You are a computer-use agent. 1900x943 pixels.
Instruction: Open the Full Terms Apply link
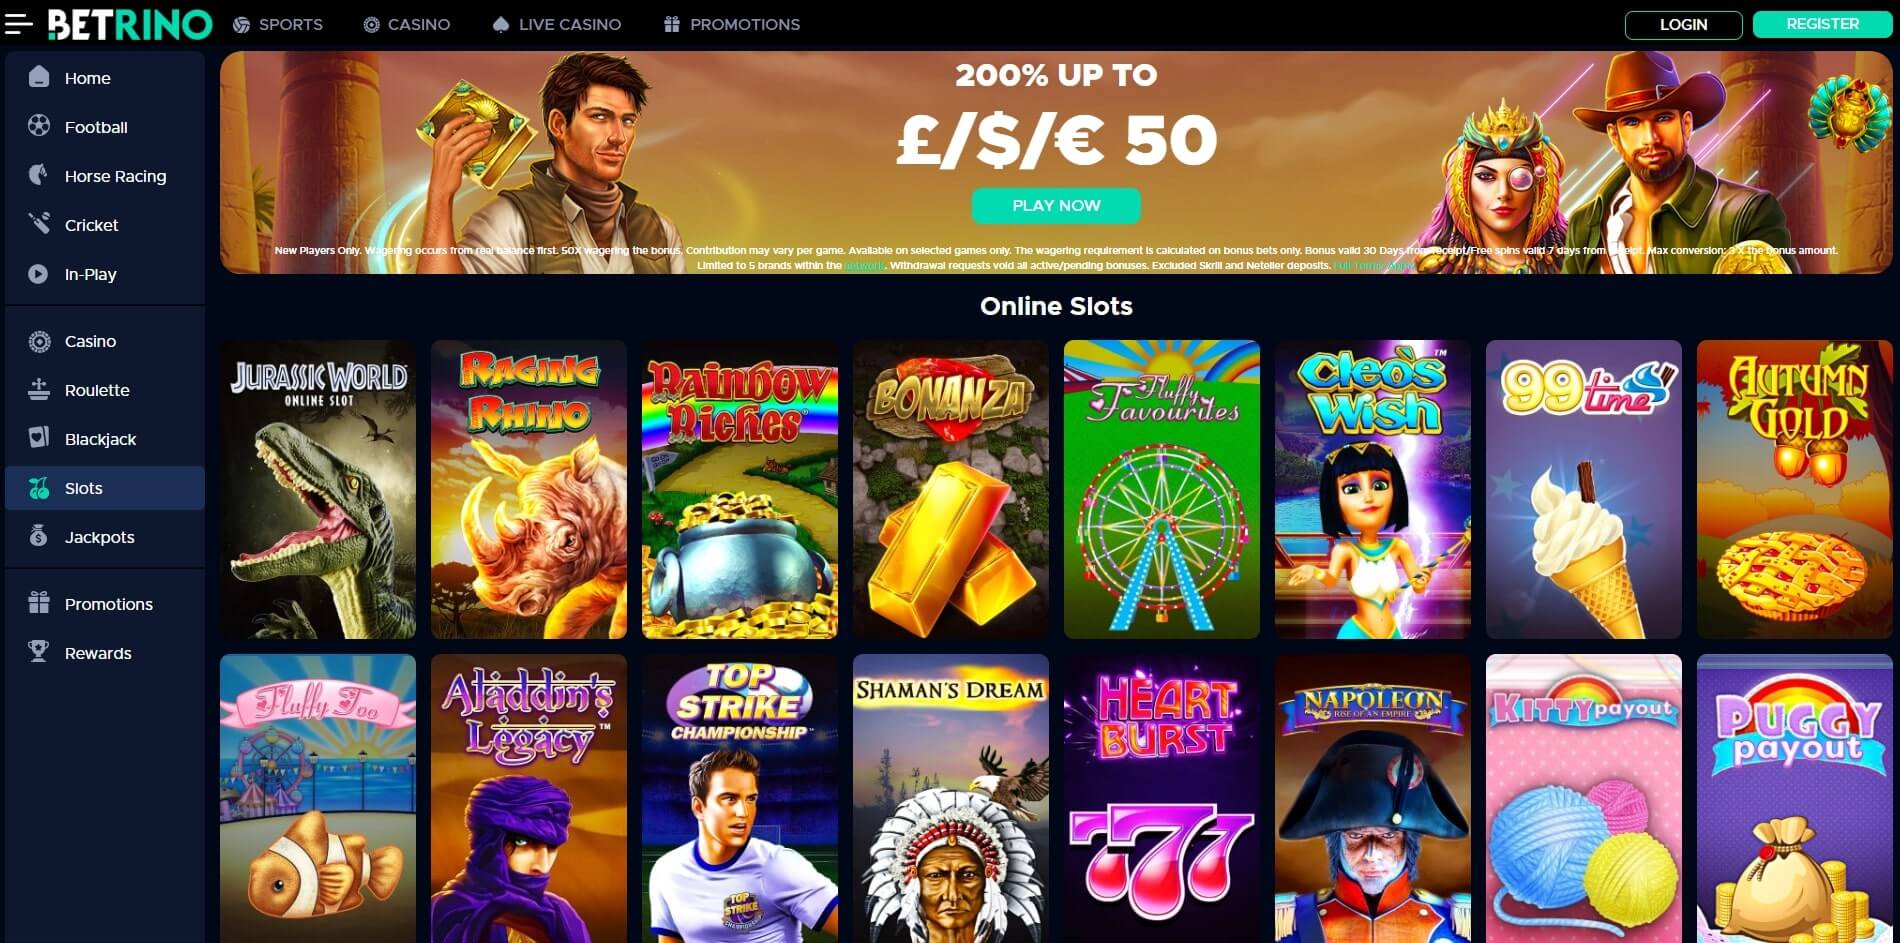pos(1375,266)
